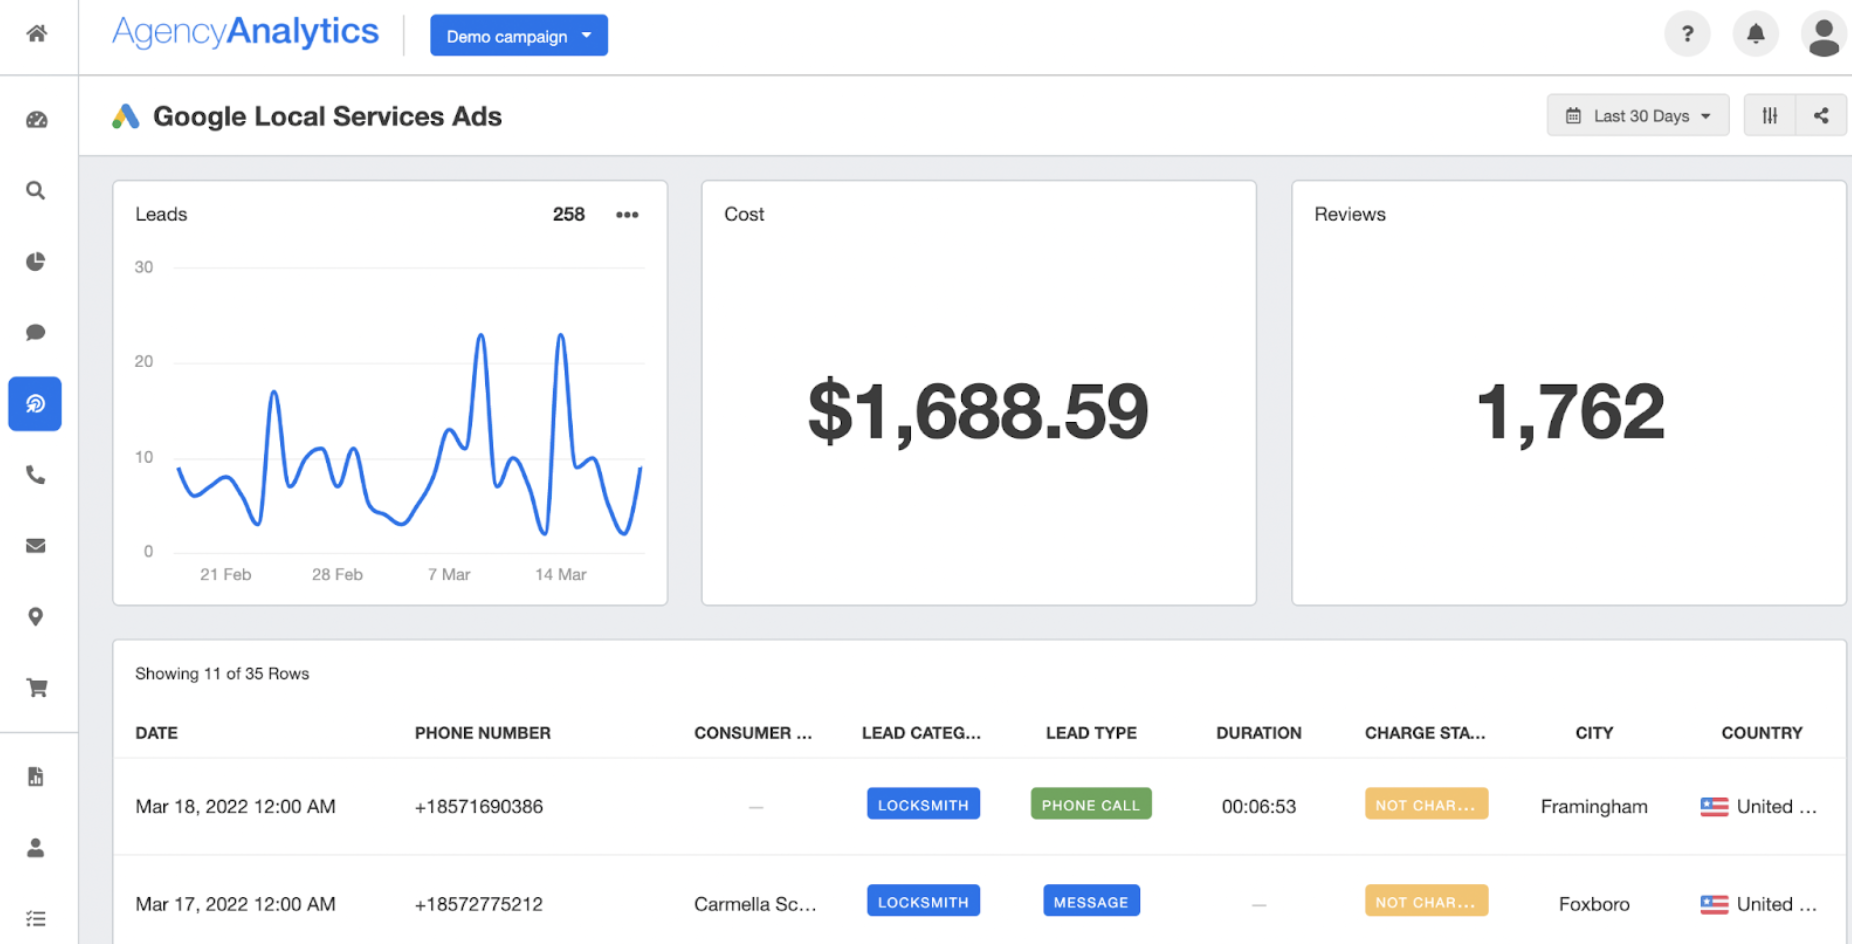The image size is (1852, 944).
Task: Select the highlighted ads target icon
Action: [x=35, y=404]
